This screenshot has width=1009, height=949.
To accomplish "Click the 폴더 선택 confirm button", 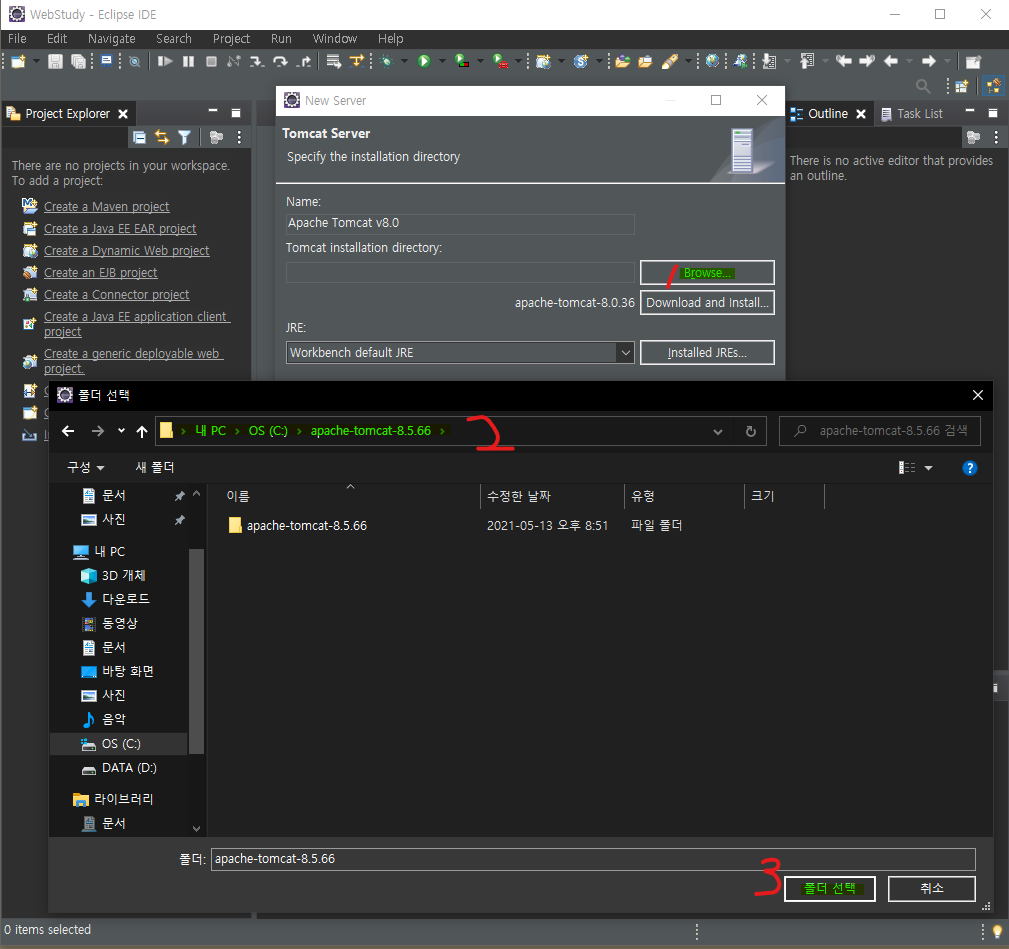I will (x=829, y=889).
